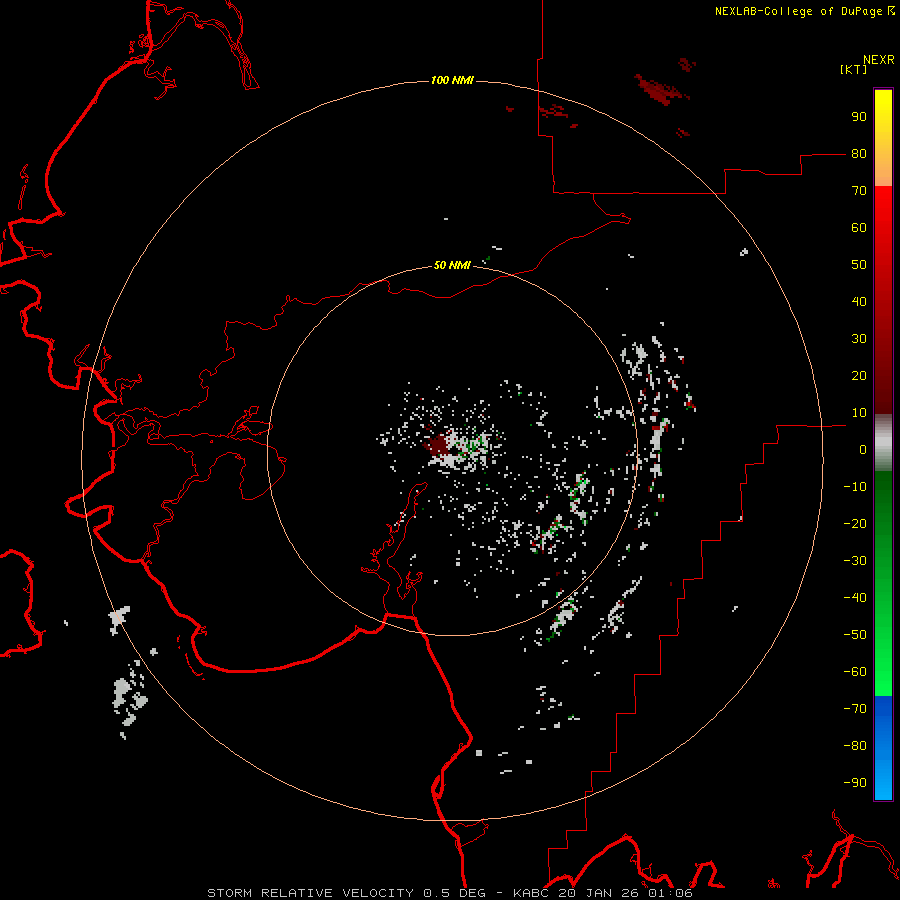The height and width of the screenshot is (900, 900).
Task: Click the 100 NMI range ring label
Action: pos(452,80)
